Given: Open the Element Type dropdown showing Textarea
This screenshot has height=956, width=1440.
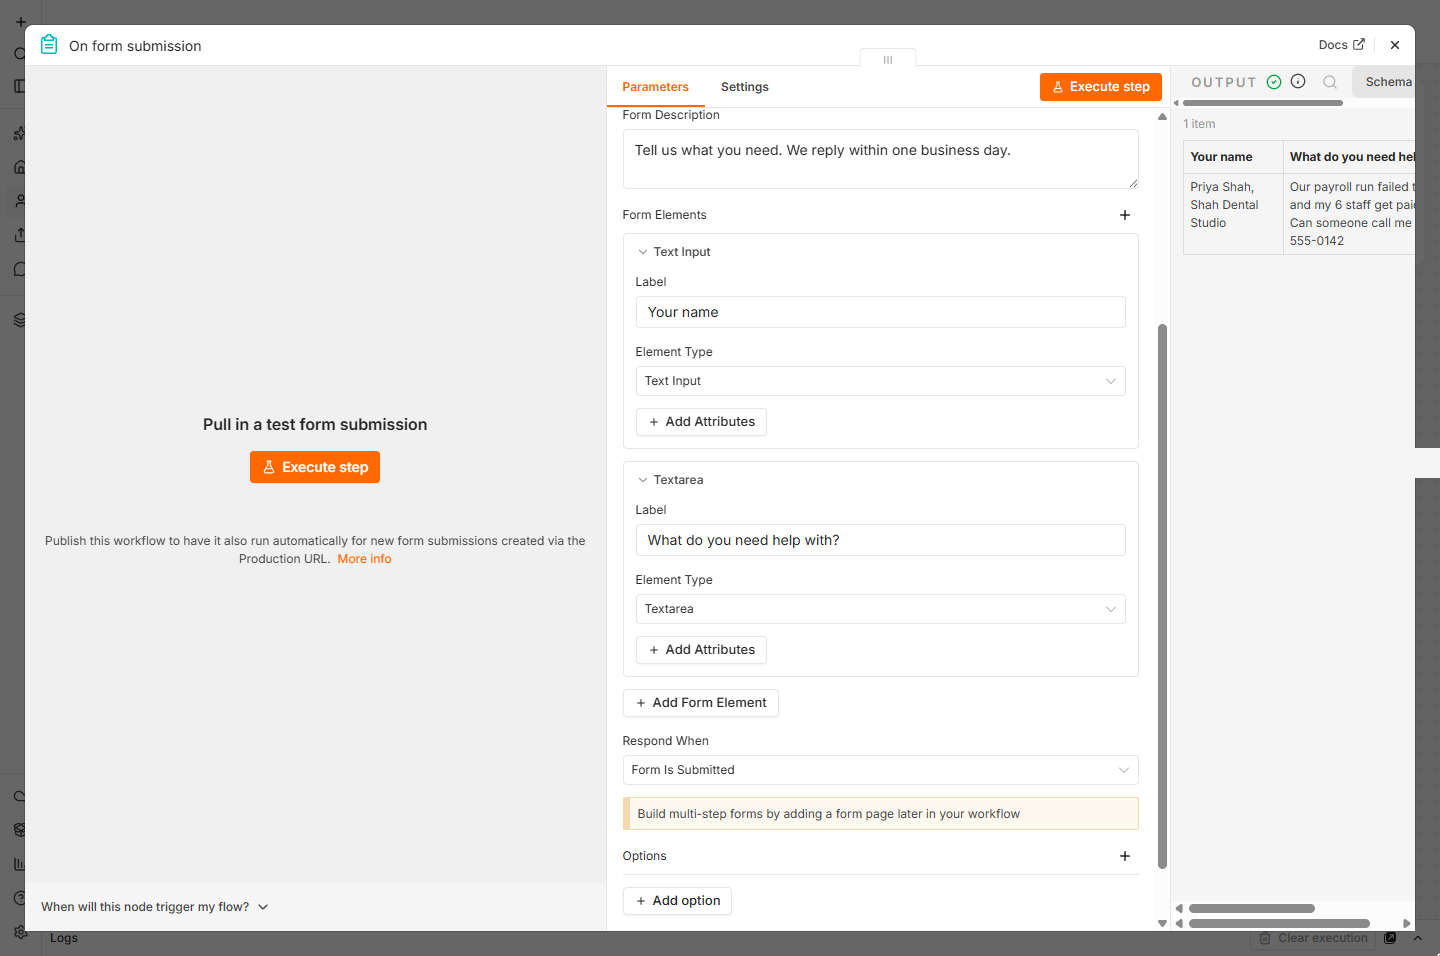Looking at the screenshot, I should coord(880,609).
